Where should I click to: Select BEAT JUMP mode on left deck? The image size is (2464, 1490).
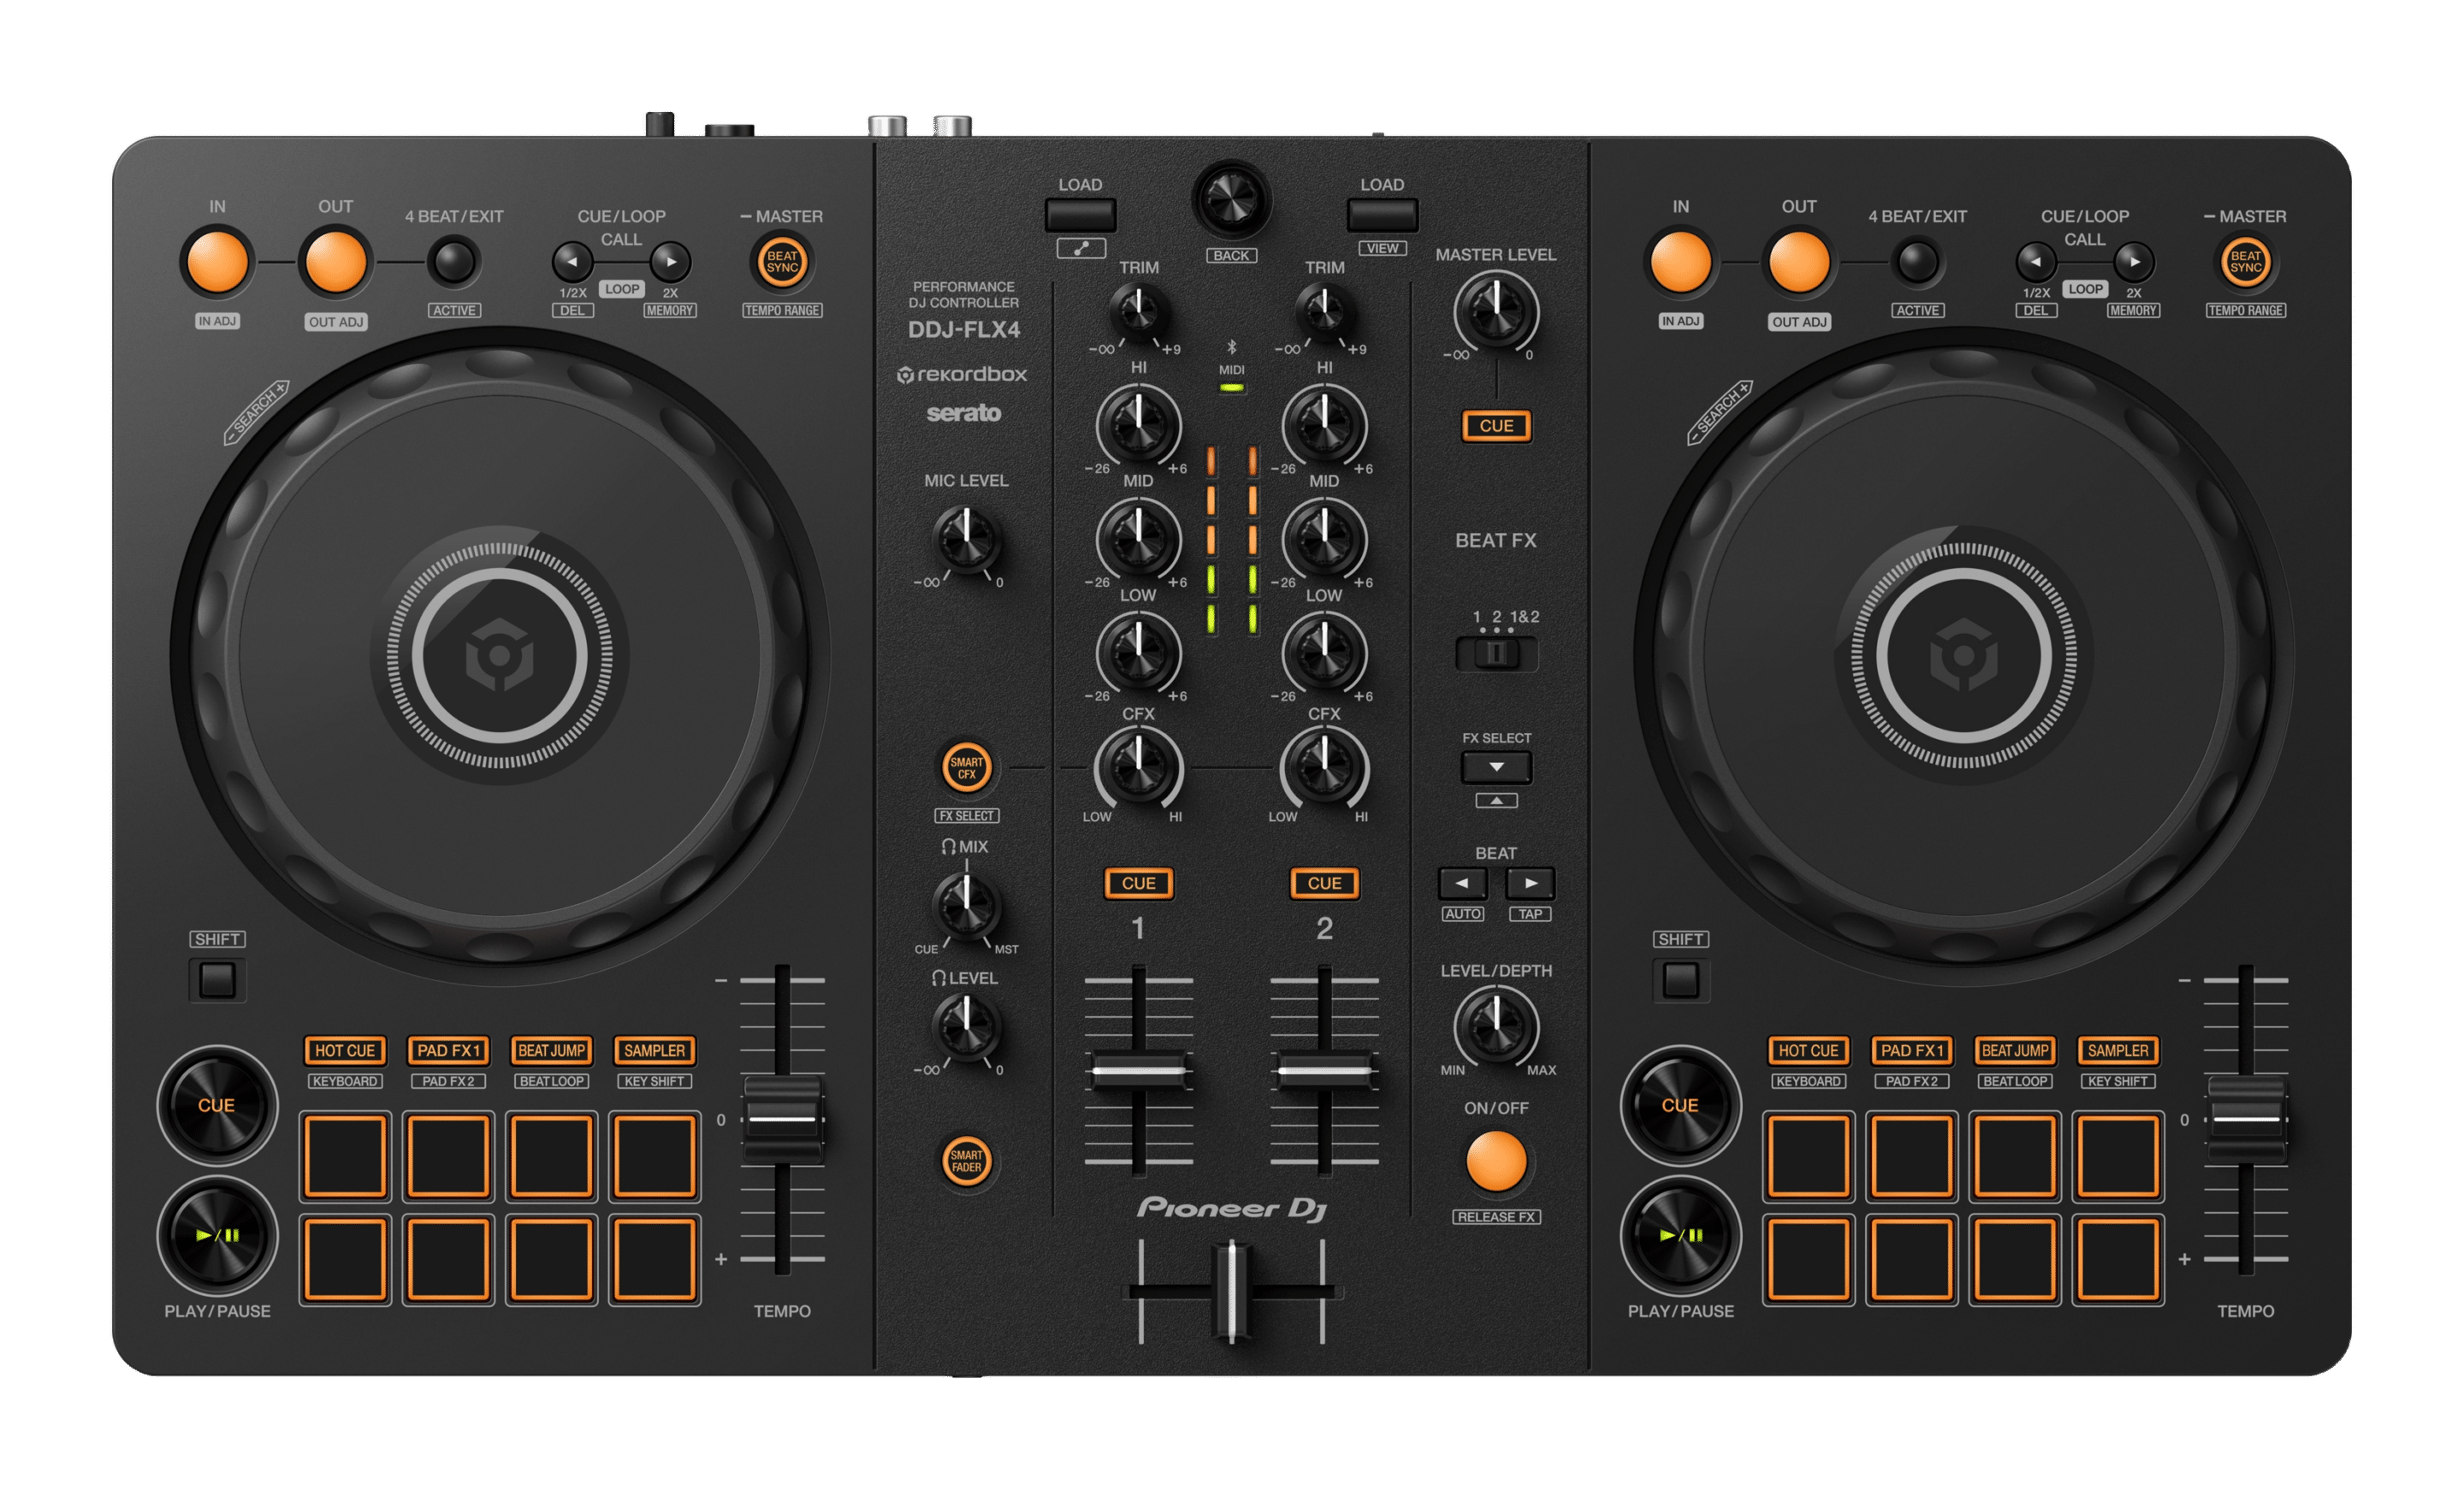pos(551,1050)
